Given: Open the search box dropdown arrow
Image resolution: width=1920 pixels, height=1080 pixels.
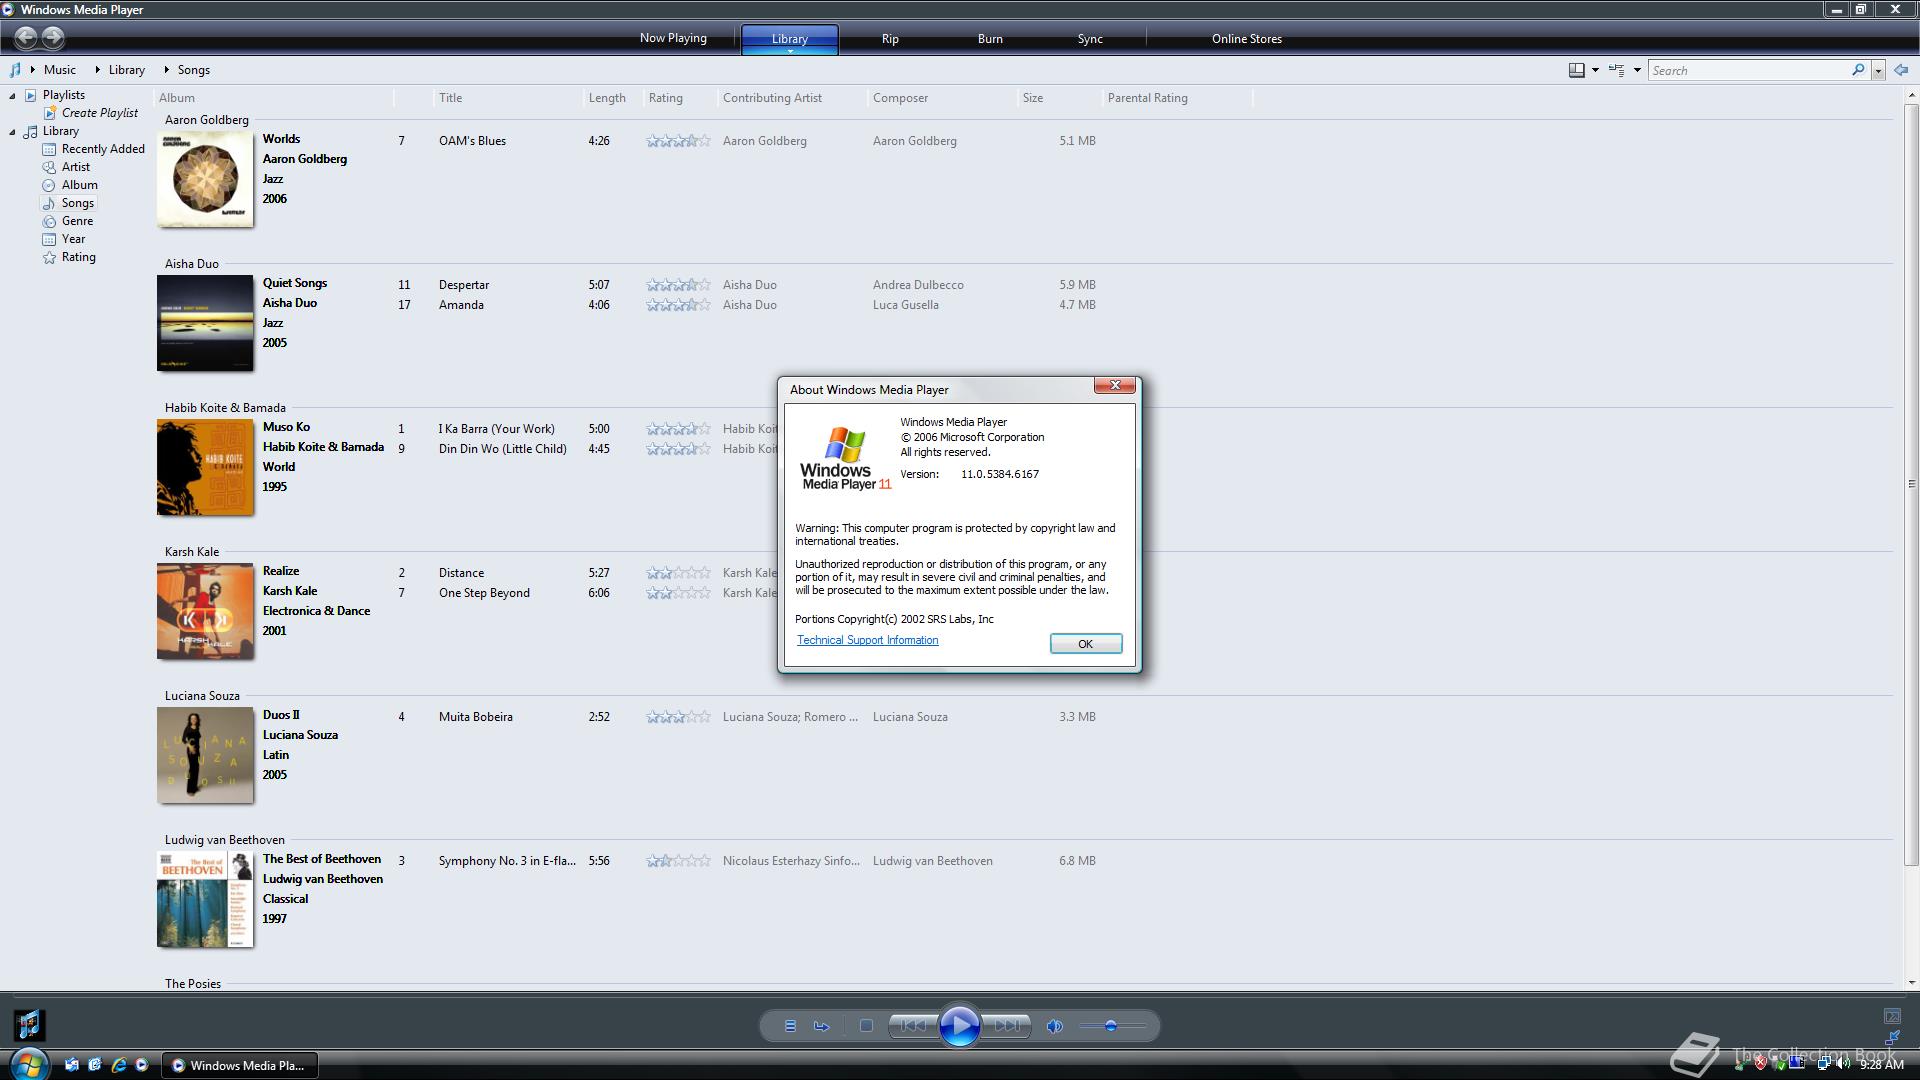Looking at the screenshot, I should (x=1878, y=71).
